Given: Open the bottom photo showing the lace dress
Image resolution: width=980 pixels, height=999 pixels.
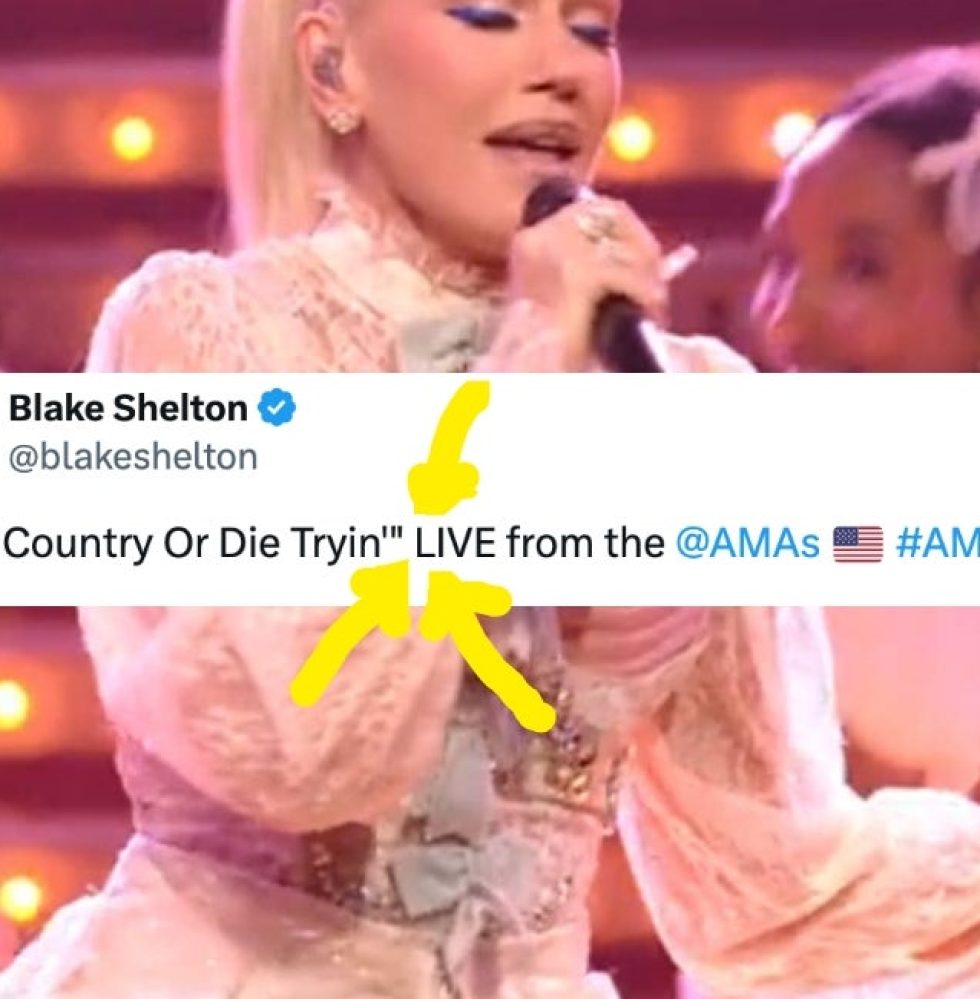Looking at the screenshot, I should click(x=490, y=802).
